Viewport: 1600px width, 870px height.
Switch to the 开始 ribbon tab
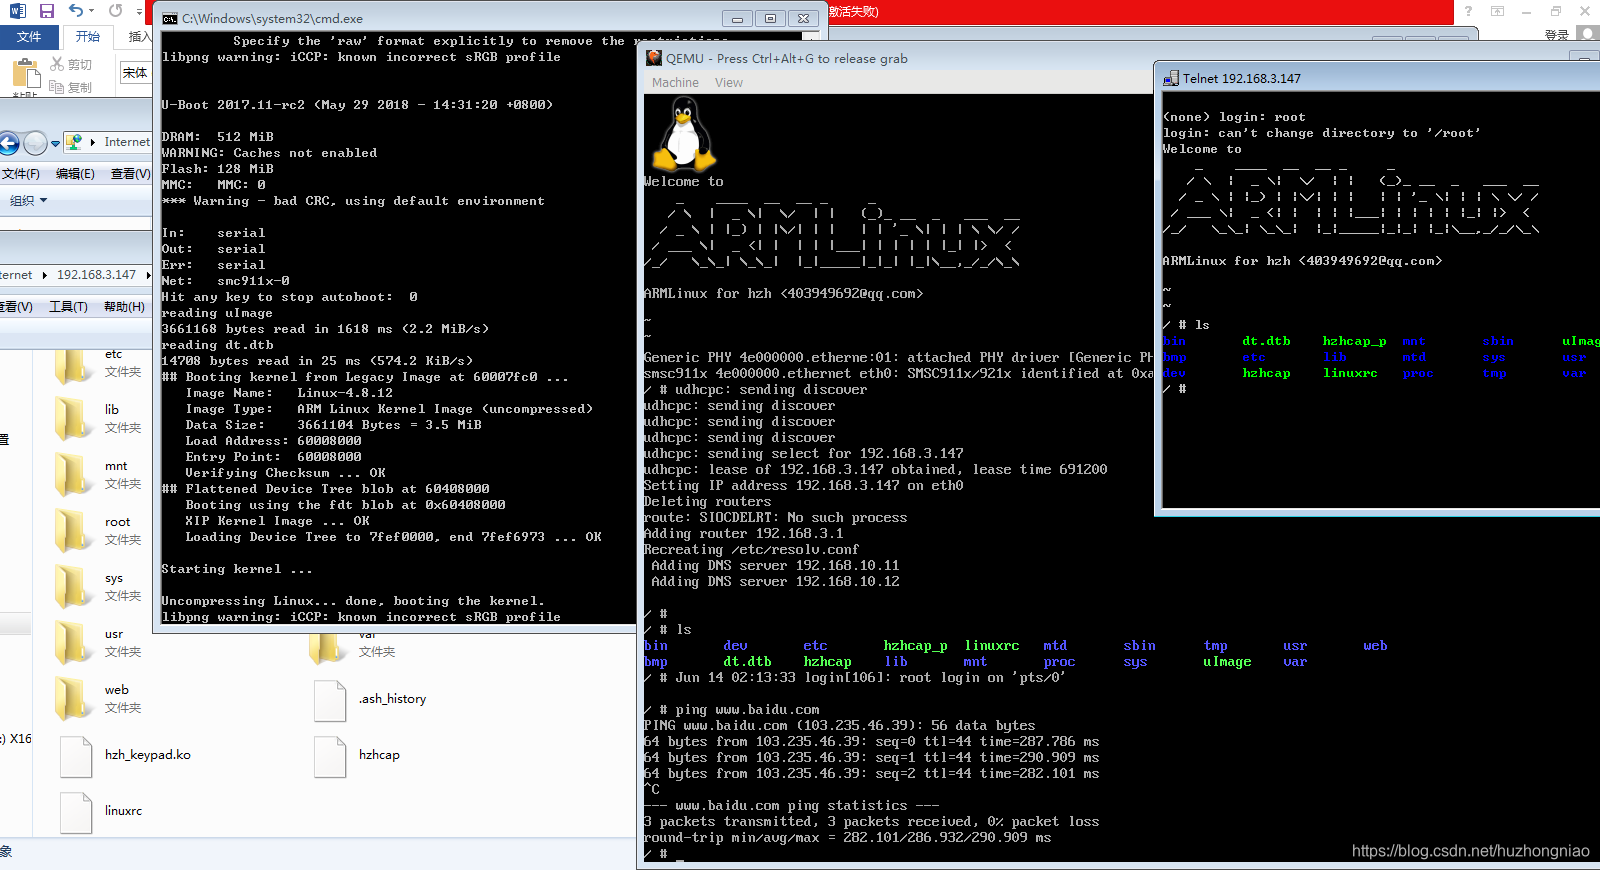click(88, 37)
